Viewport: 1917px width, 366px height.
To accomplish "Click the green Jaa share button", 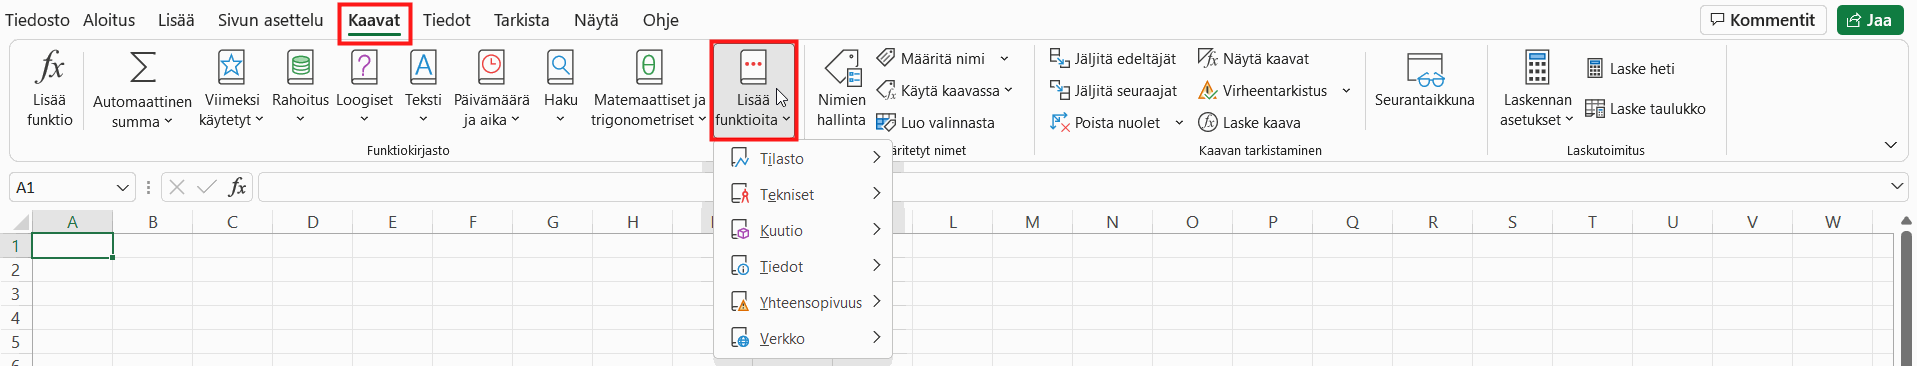I will (x=1869, y=20).
